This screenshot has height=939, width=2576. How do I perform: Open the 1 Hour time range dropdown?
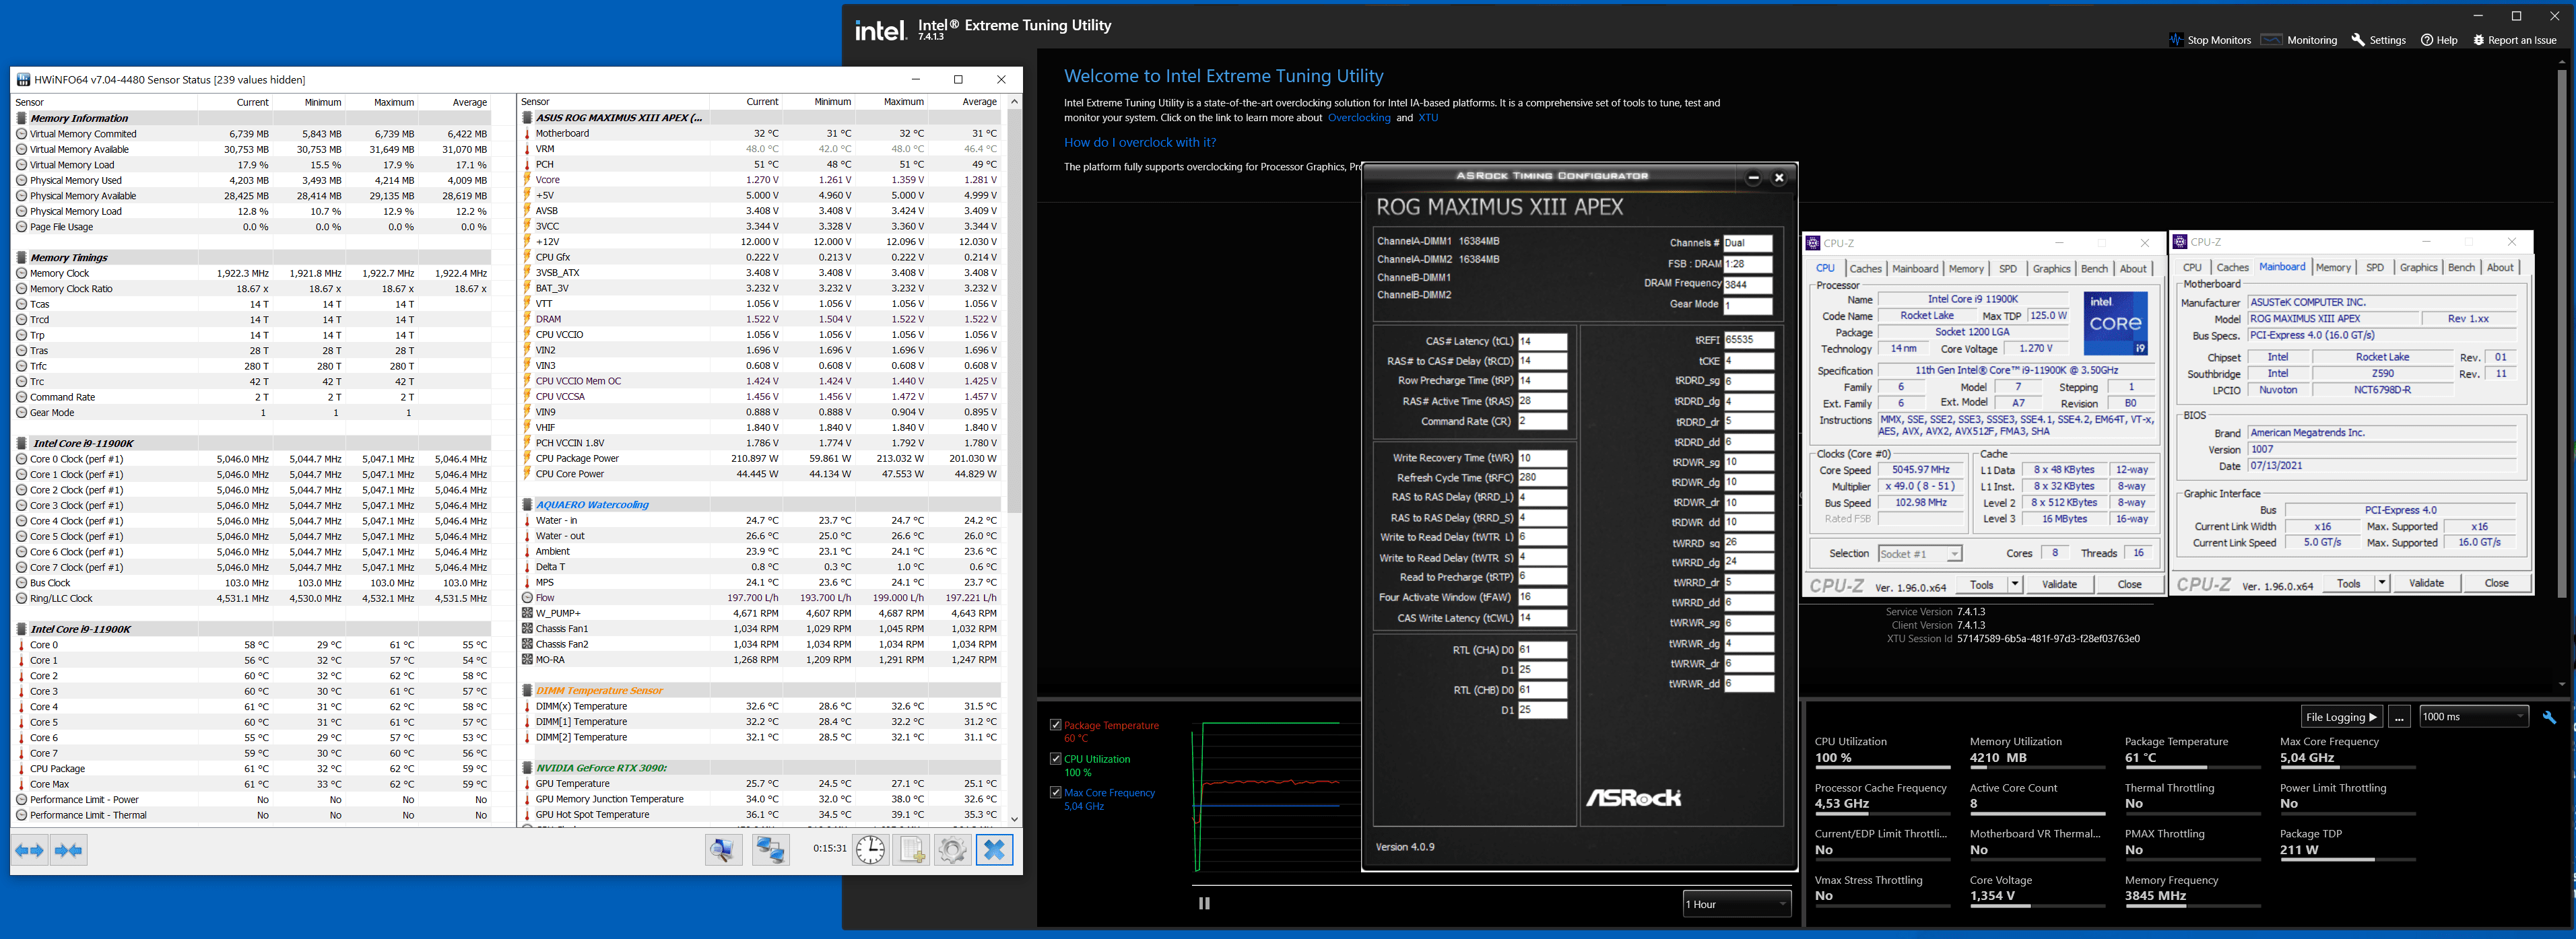[x=1737, y=904]
